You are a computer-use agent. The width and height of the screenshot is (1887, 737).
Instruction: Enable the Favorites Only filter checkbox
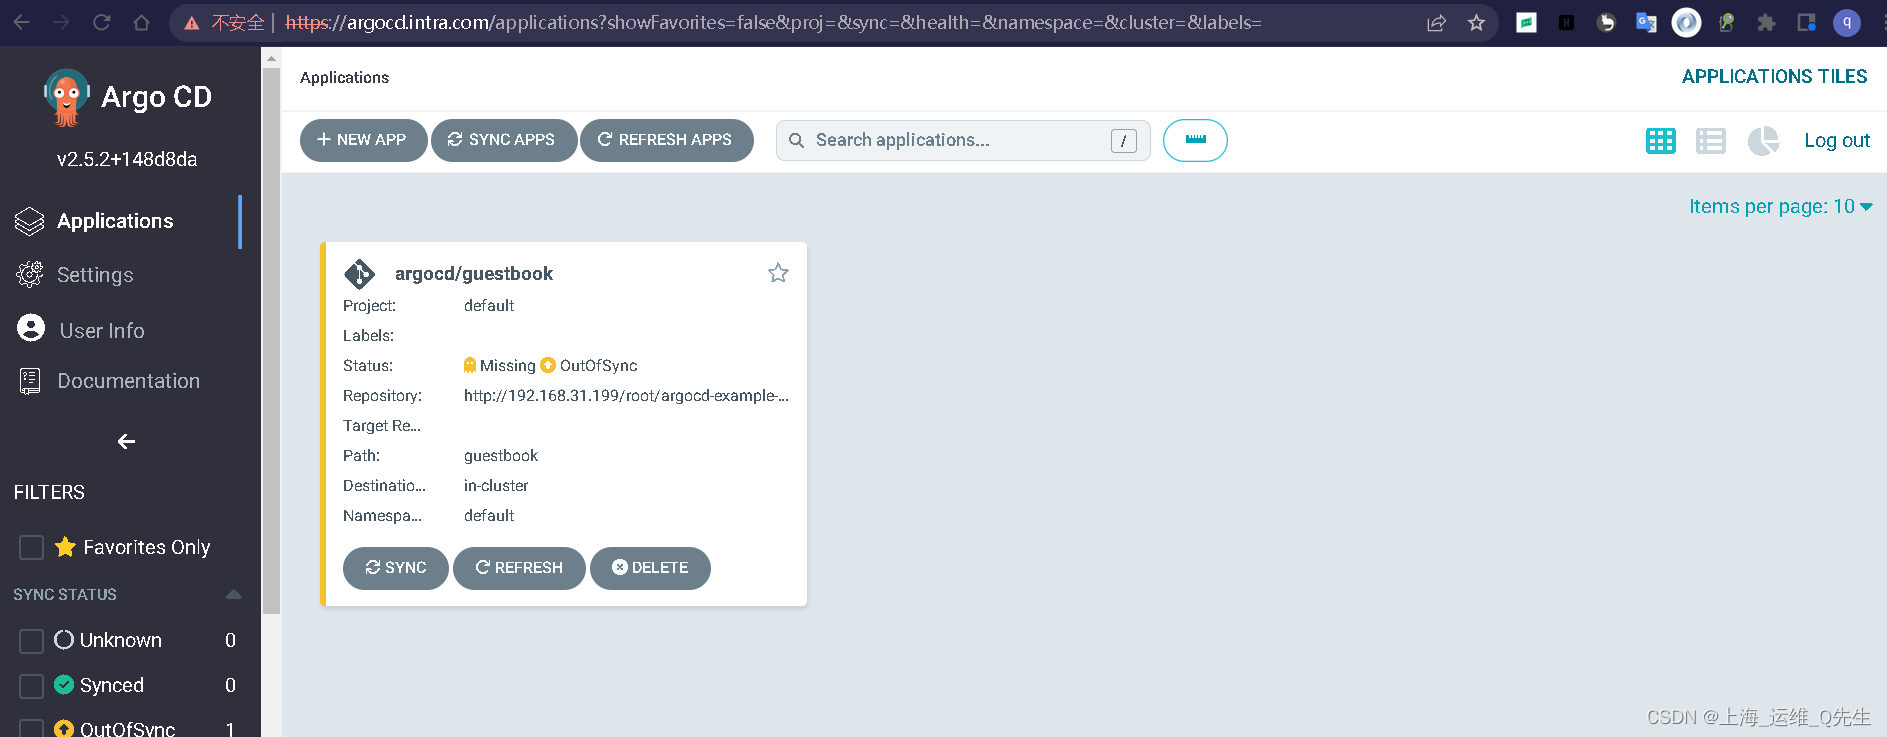click(x=32, y=547)
